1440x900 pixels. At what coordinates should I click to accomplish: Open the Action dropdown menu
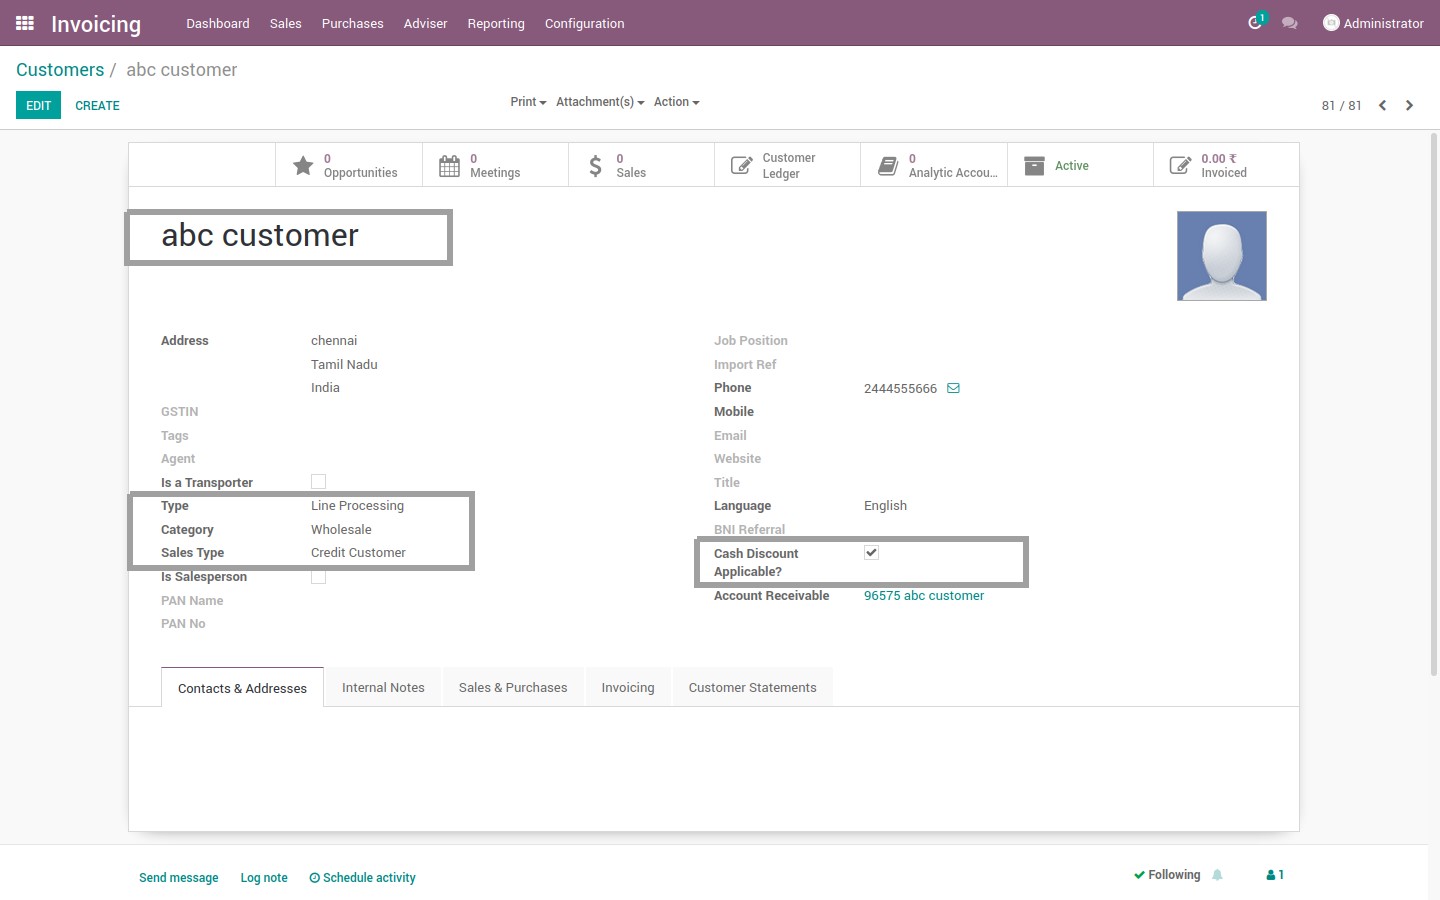click(x=676, y=102)
